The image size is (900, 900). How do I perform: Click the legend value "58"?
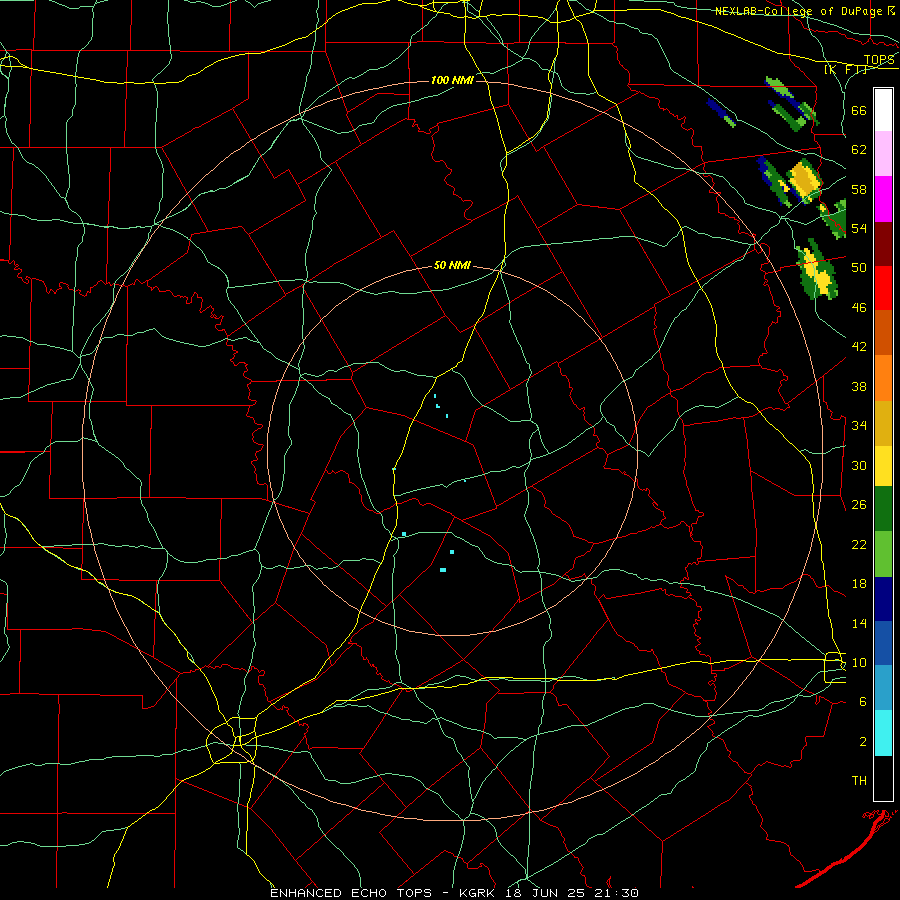(859, 189)
